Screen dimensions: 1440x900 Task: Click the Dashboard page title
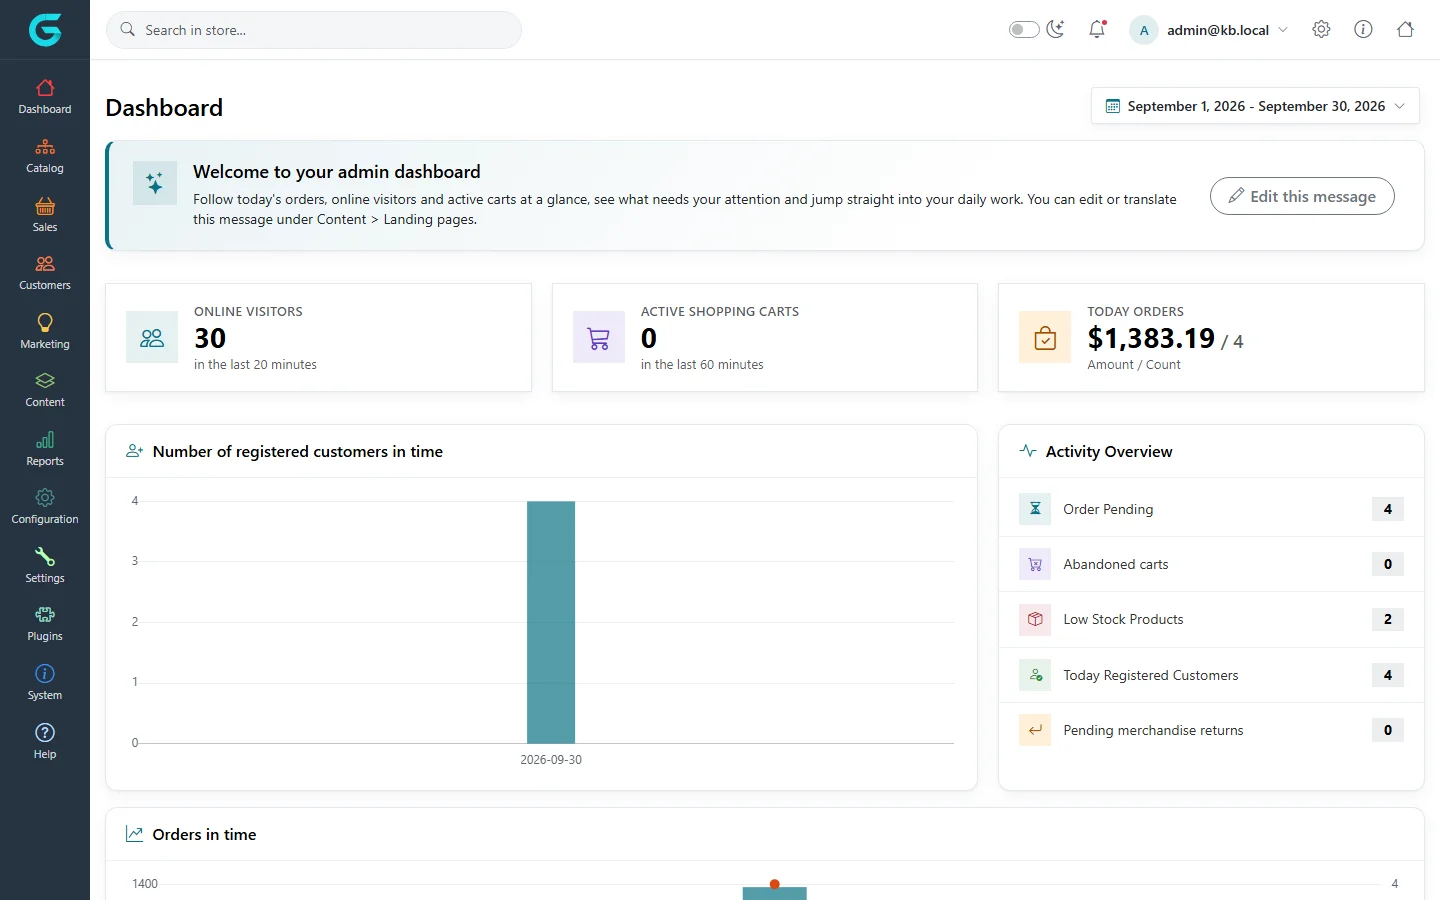(x=164, y=108)
